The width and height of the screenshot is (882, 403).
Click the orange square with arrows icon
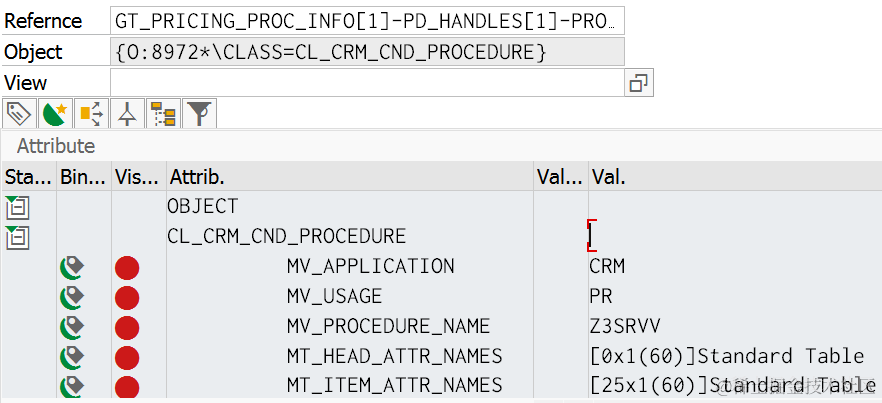91,114
